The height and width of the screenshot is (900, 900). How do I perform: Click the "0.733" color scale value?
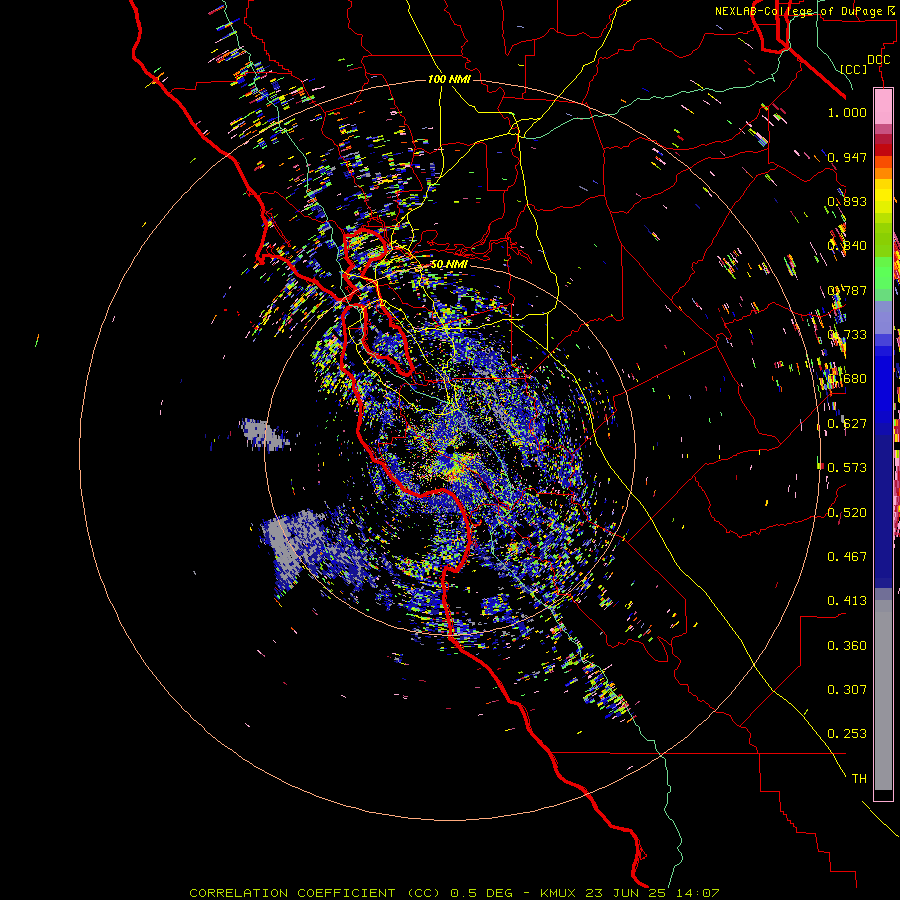[x=847, y=335]
